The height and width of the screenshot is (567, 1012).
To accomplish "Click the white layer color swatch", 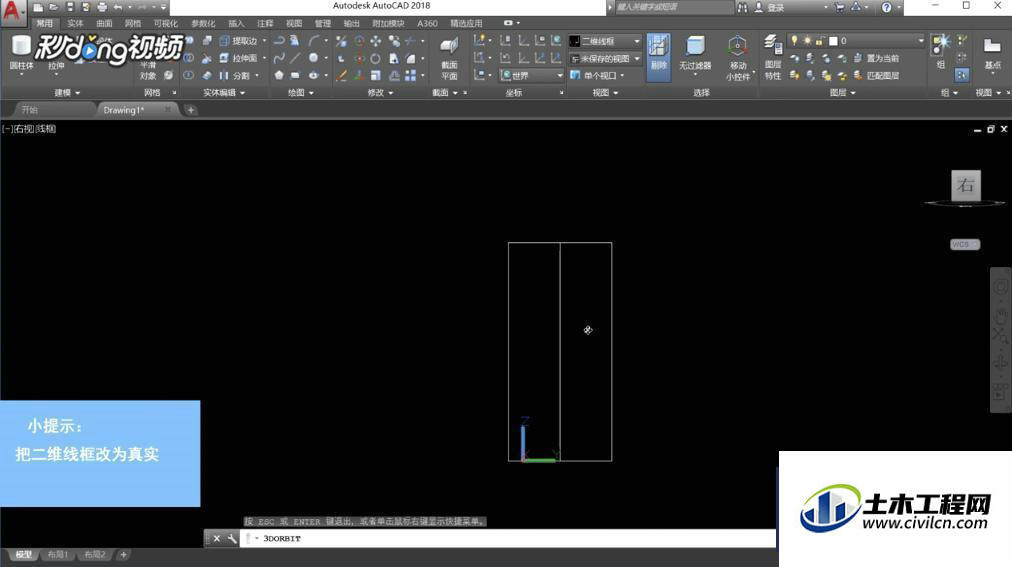I will click(x=833, y=41).
